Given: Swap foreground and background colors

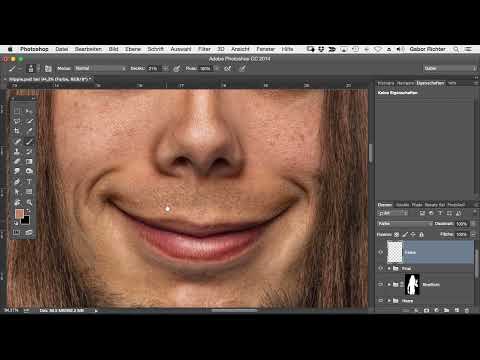Looking at the screenshot, I should tap(29, 211).
